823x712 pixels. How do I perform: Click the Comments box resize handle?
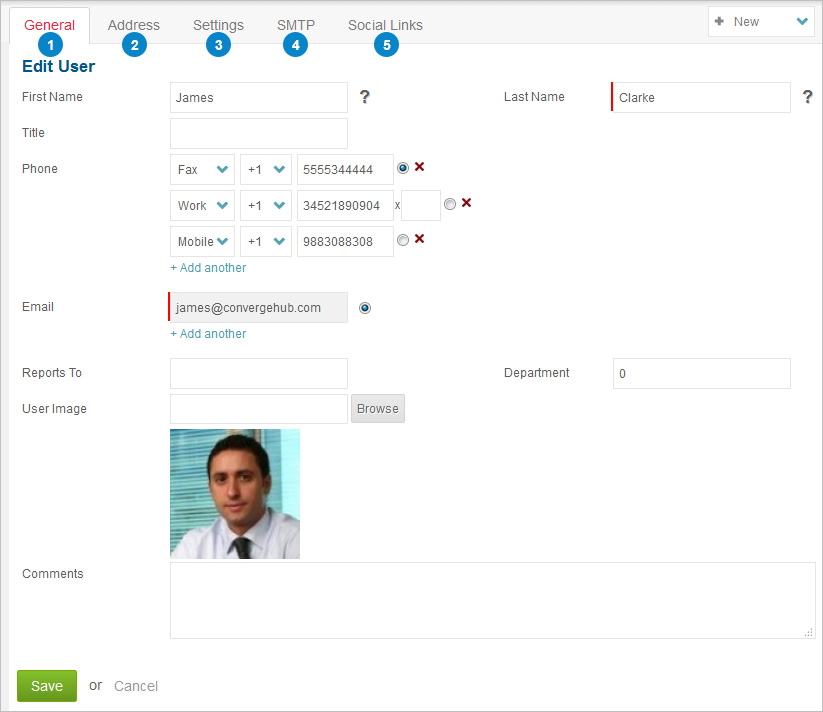809,632
